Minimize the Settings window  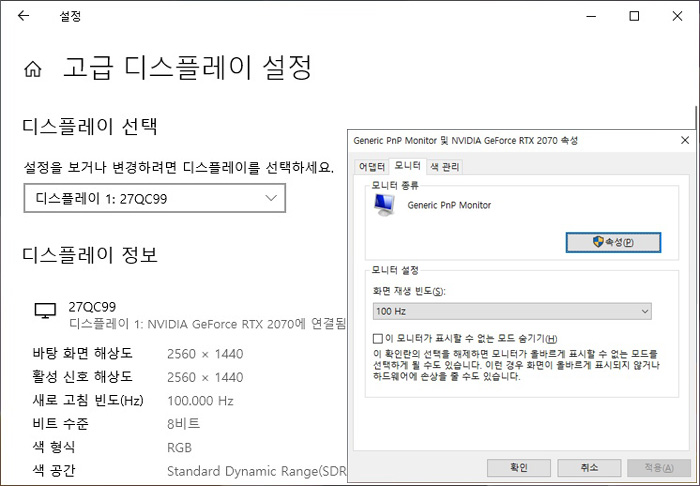(x=588, y=16)
